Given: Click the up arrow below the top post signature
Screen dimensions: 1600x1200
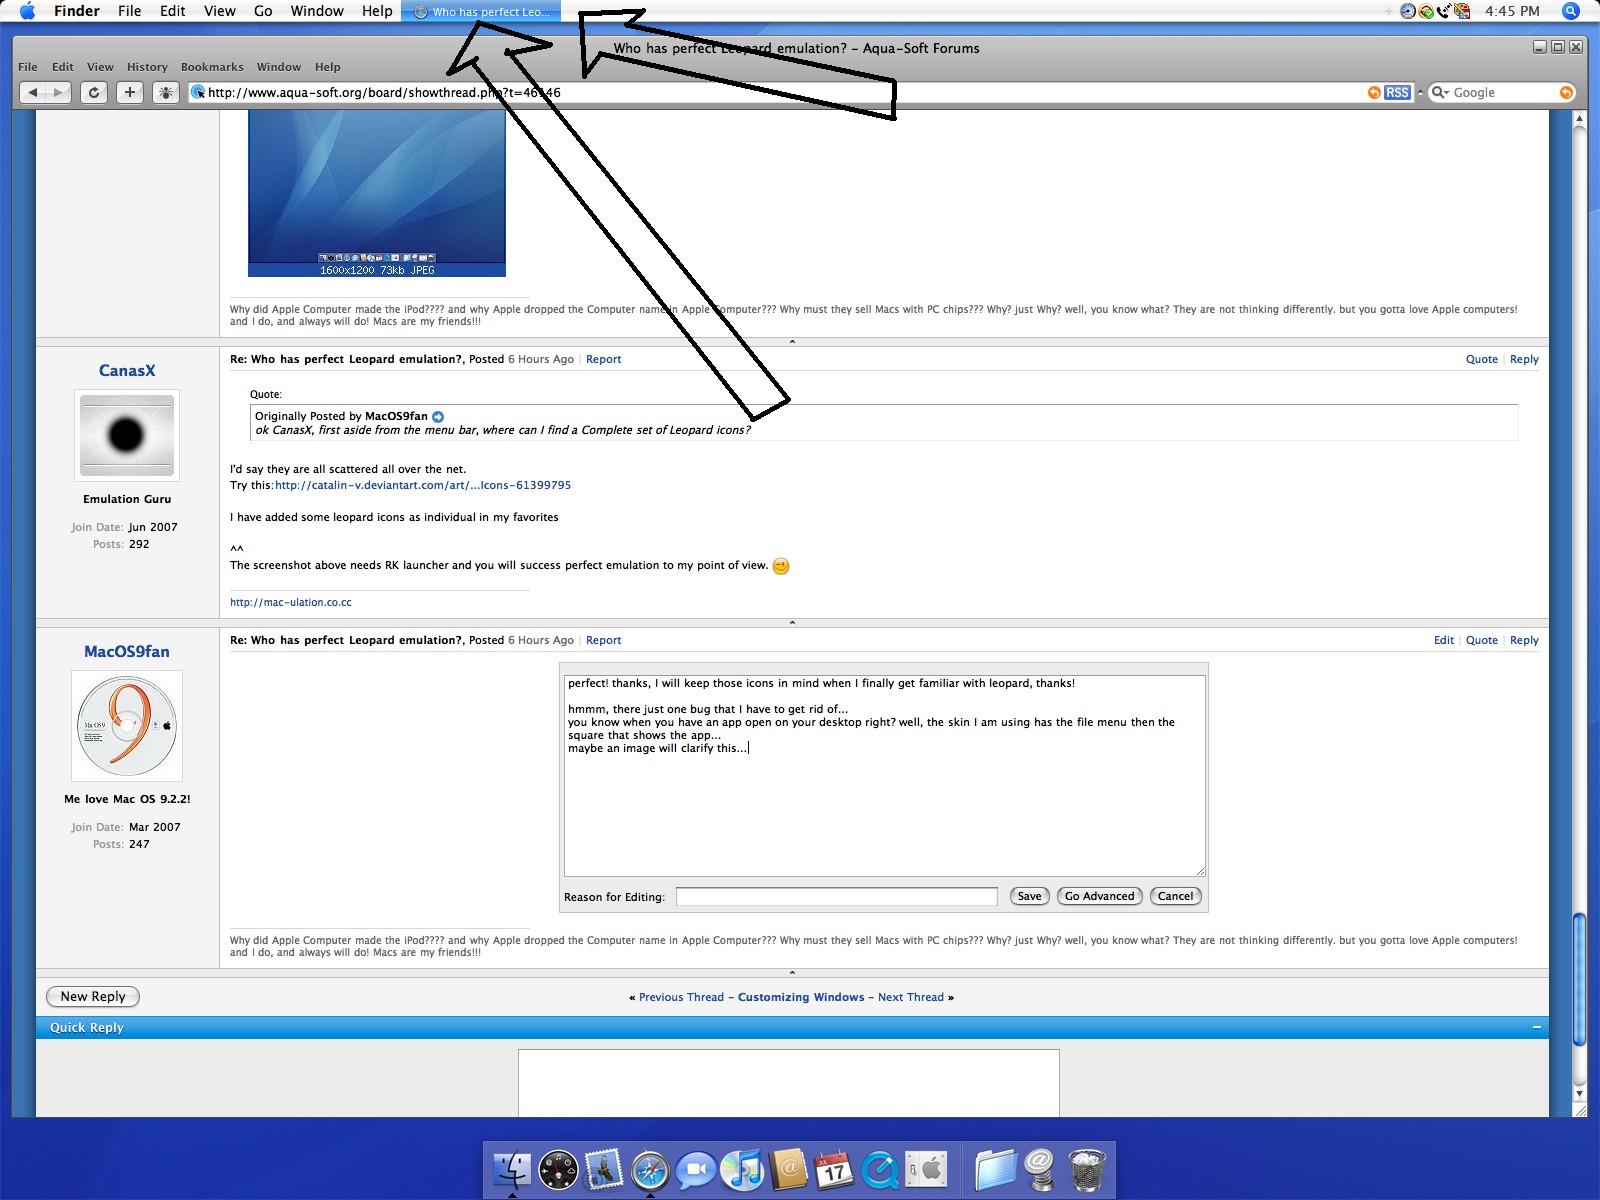Looking at the screenshot, I should tap(792, 341).
